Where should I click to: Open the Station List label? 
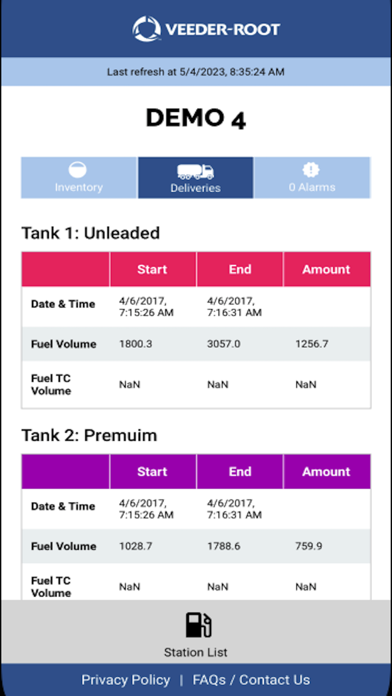pos(196,652)
